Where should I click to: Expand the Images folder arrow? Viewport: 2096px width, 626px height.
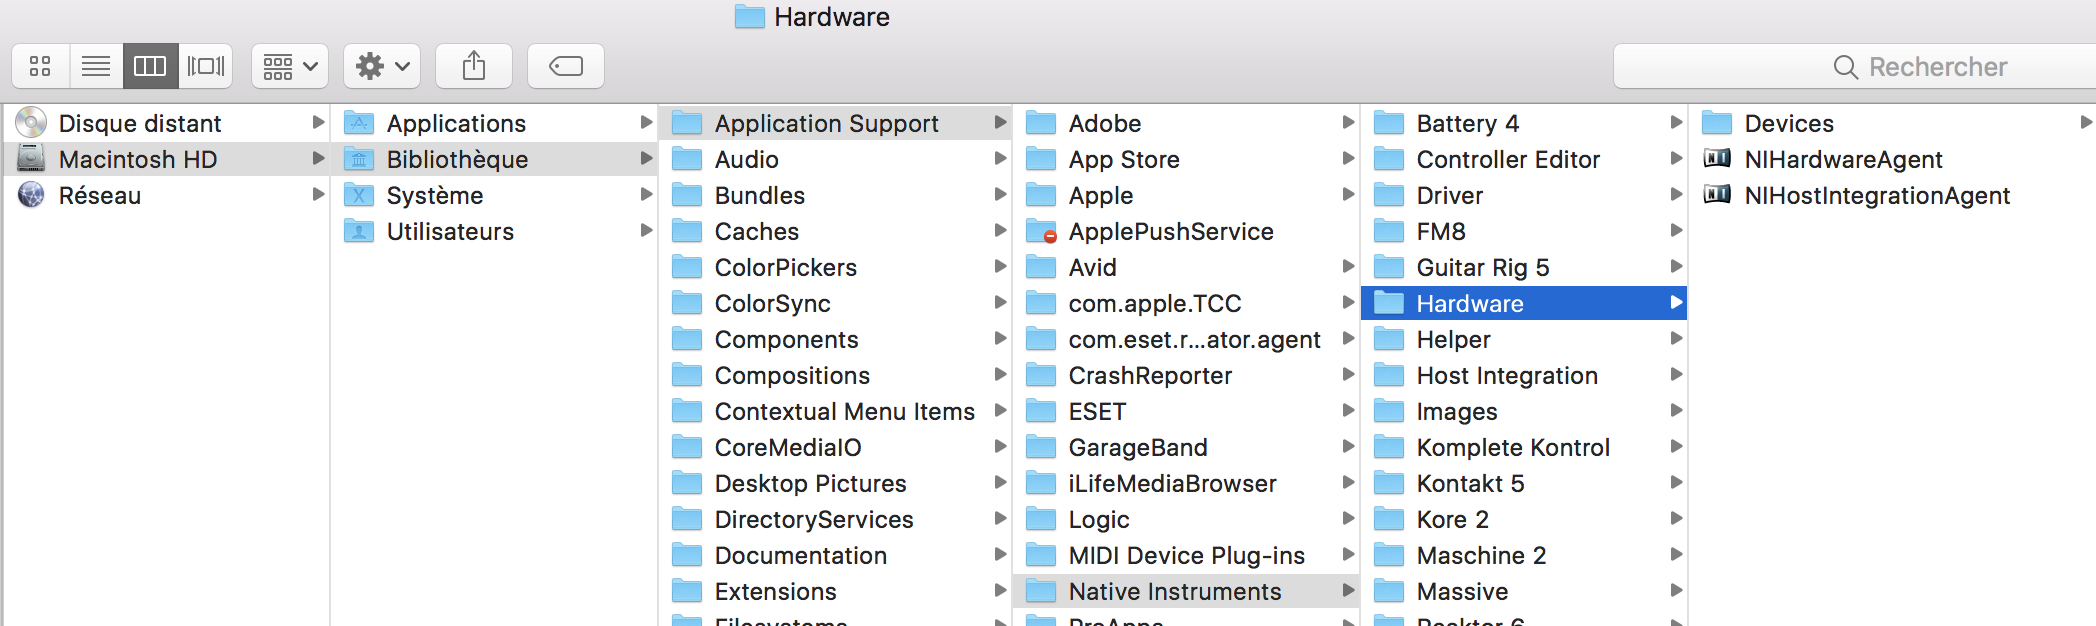(x=1676, y=410)
